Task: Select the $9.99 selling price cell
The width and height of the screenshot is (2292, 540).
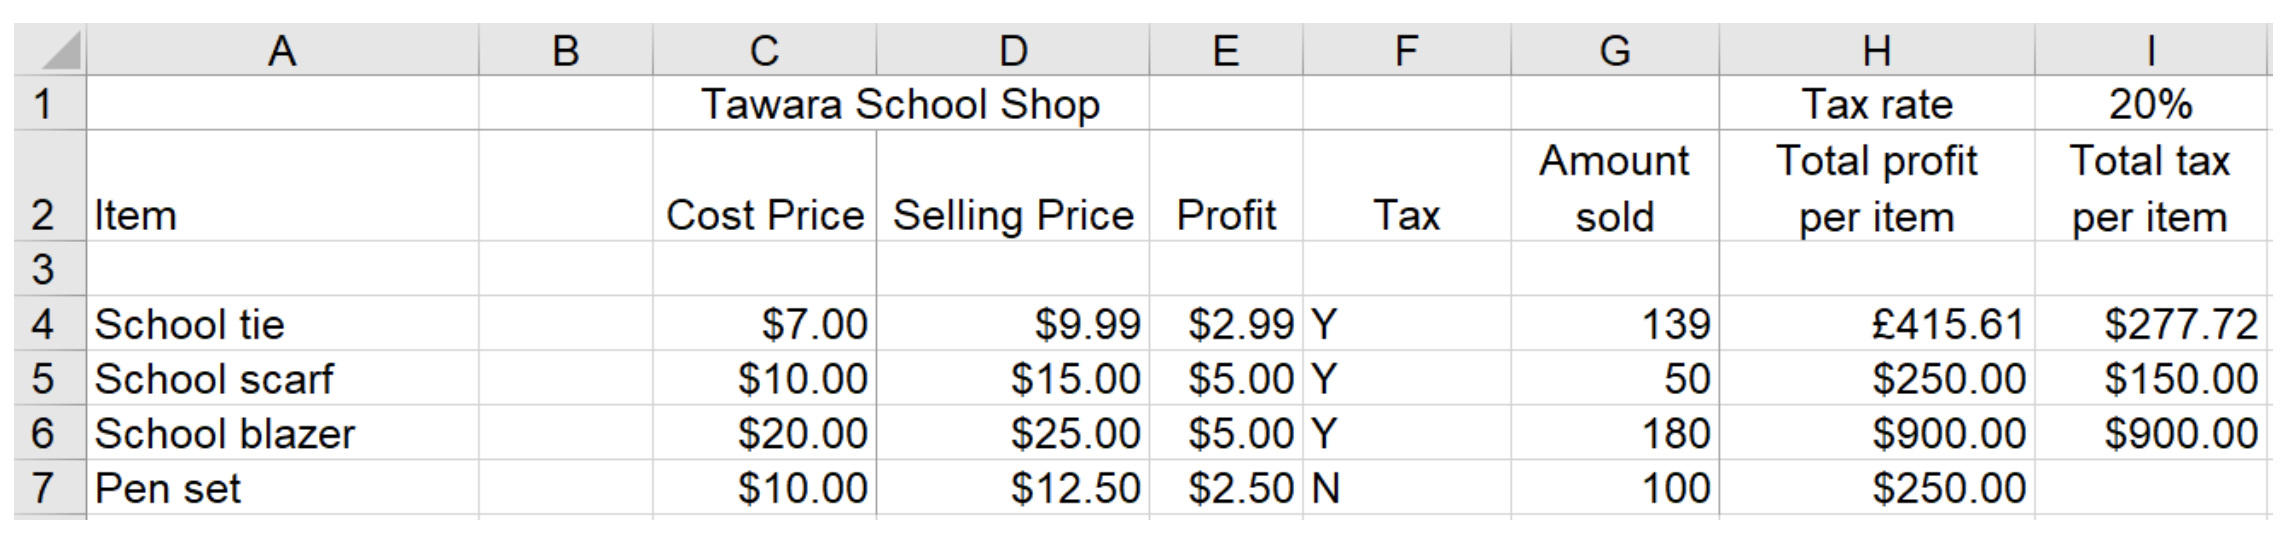Action: (x=1013, y=323)
